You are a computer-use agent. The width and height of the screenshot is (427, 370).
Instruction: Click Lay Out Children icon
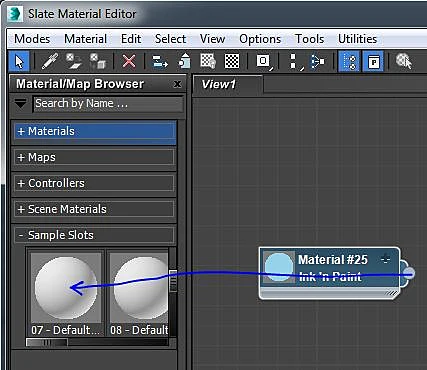318,61
